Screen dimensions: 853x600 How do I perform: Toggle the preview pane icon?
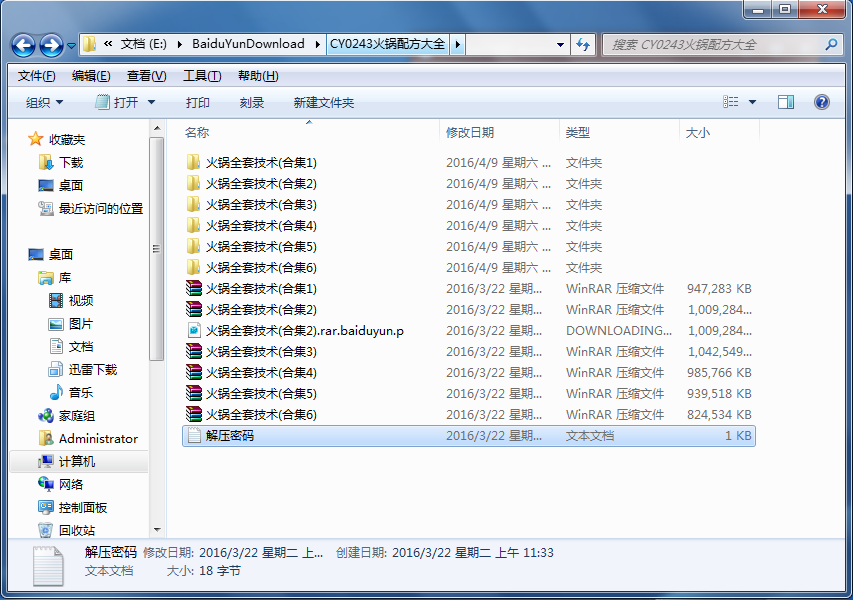(x=786, y=102)
